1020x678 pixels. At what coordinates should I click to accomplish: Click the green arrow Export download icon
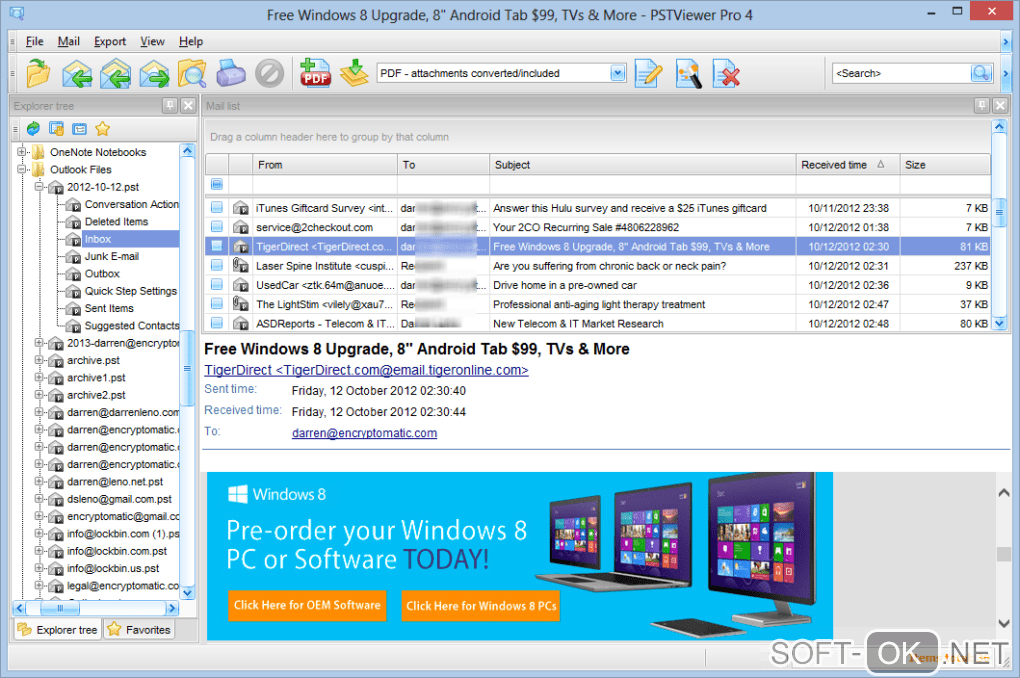(355, 73)
